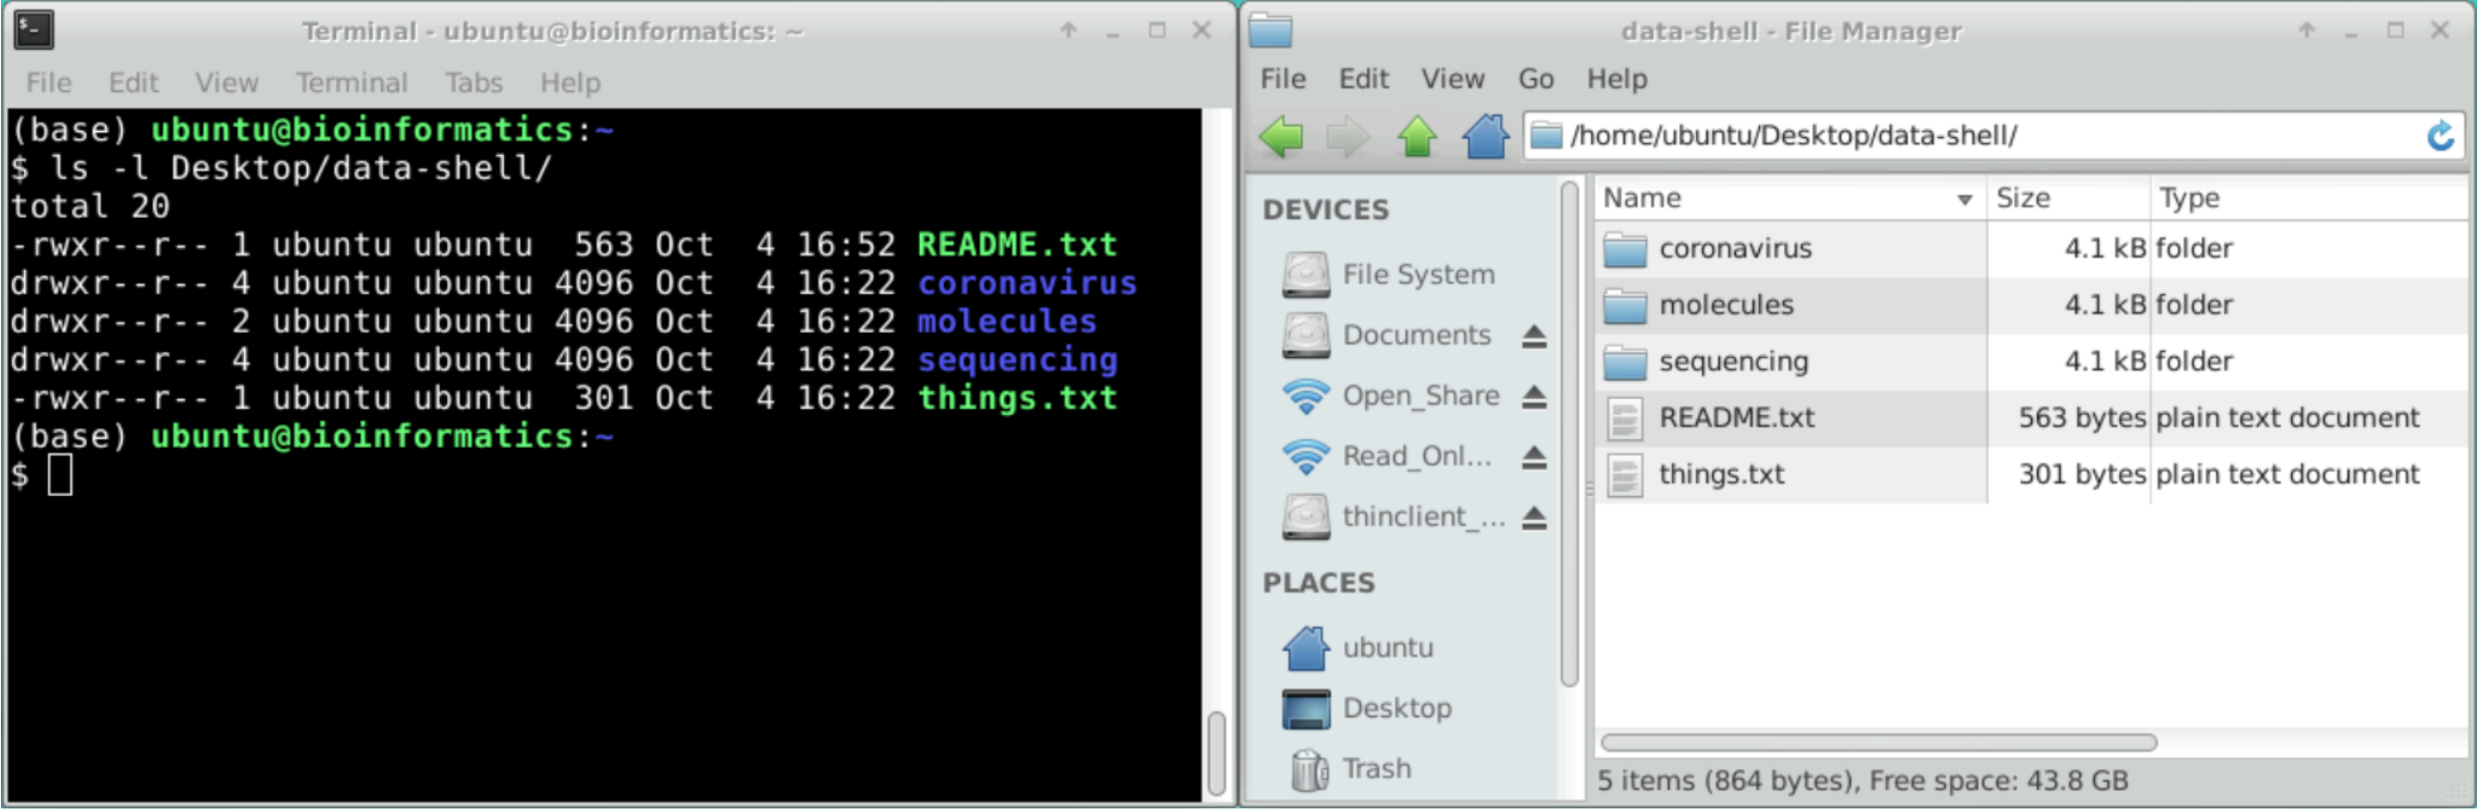Click README.txt in the terminal output
Image resolution: width=2477 pixels, height=810 pixels.
coord(1017,245)
